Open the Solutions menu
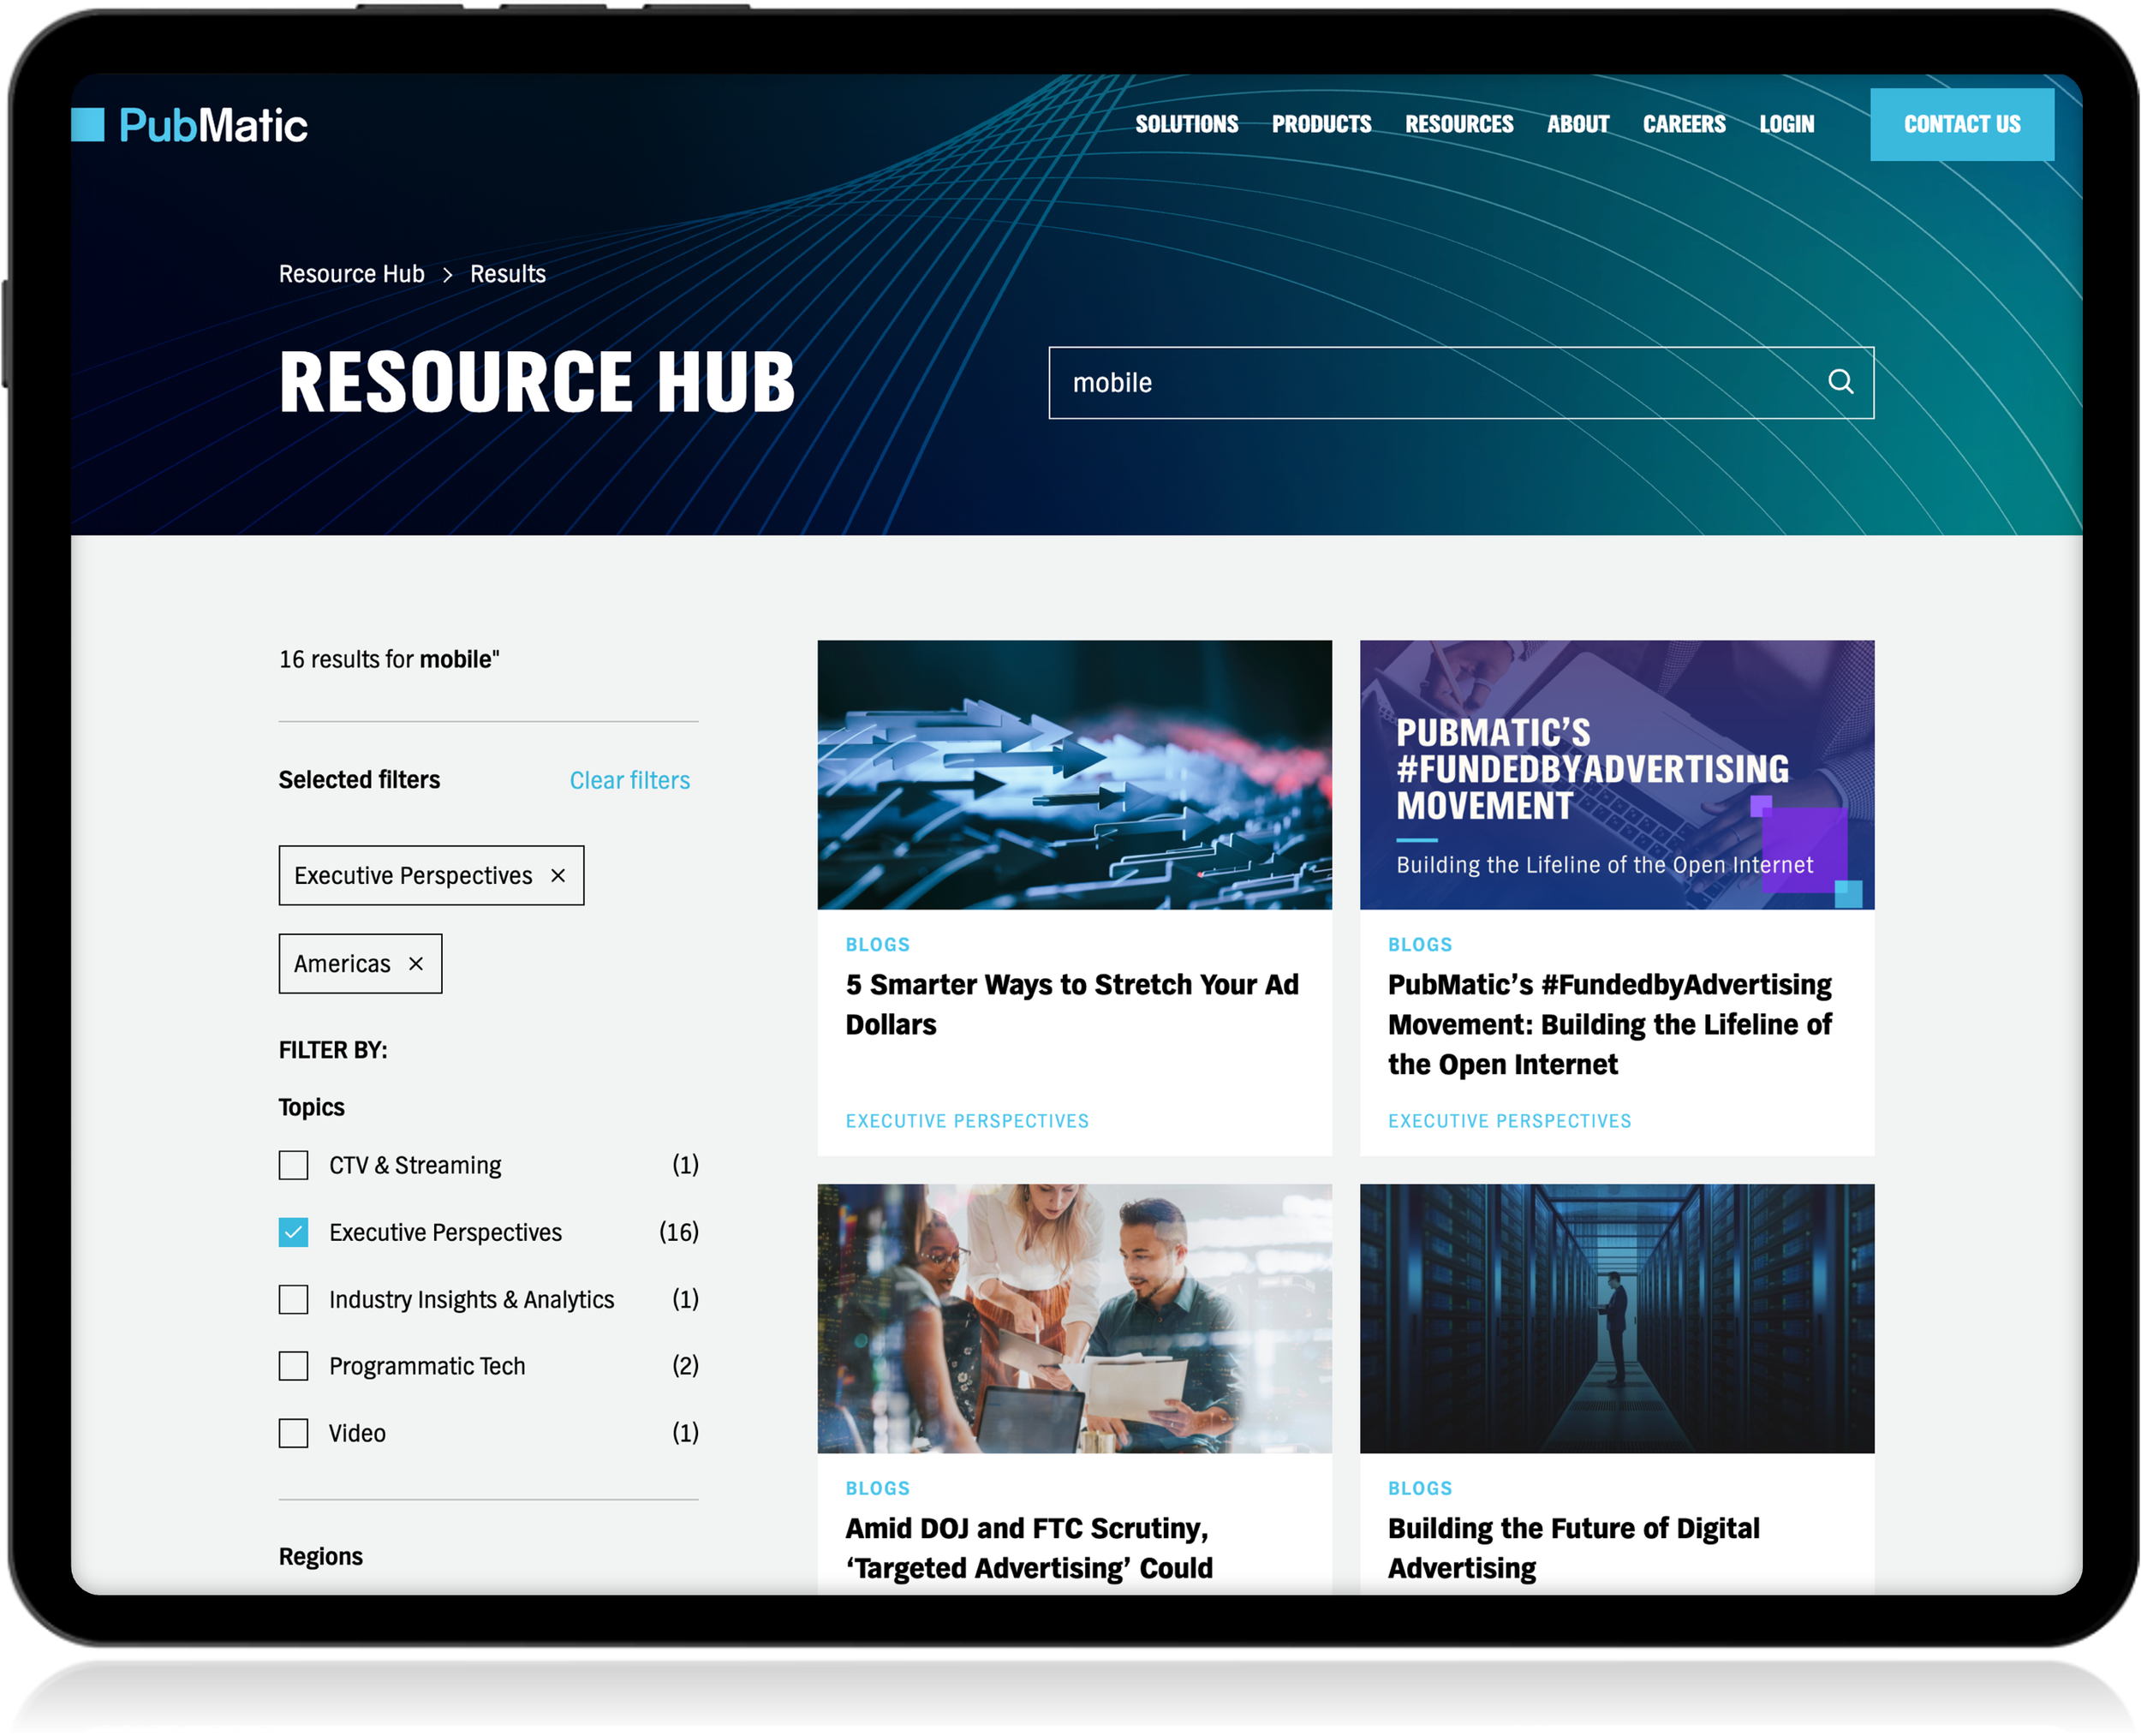The image size is (2141, 1736). [1187, 124]
